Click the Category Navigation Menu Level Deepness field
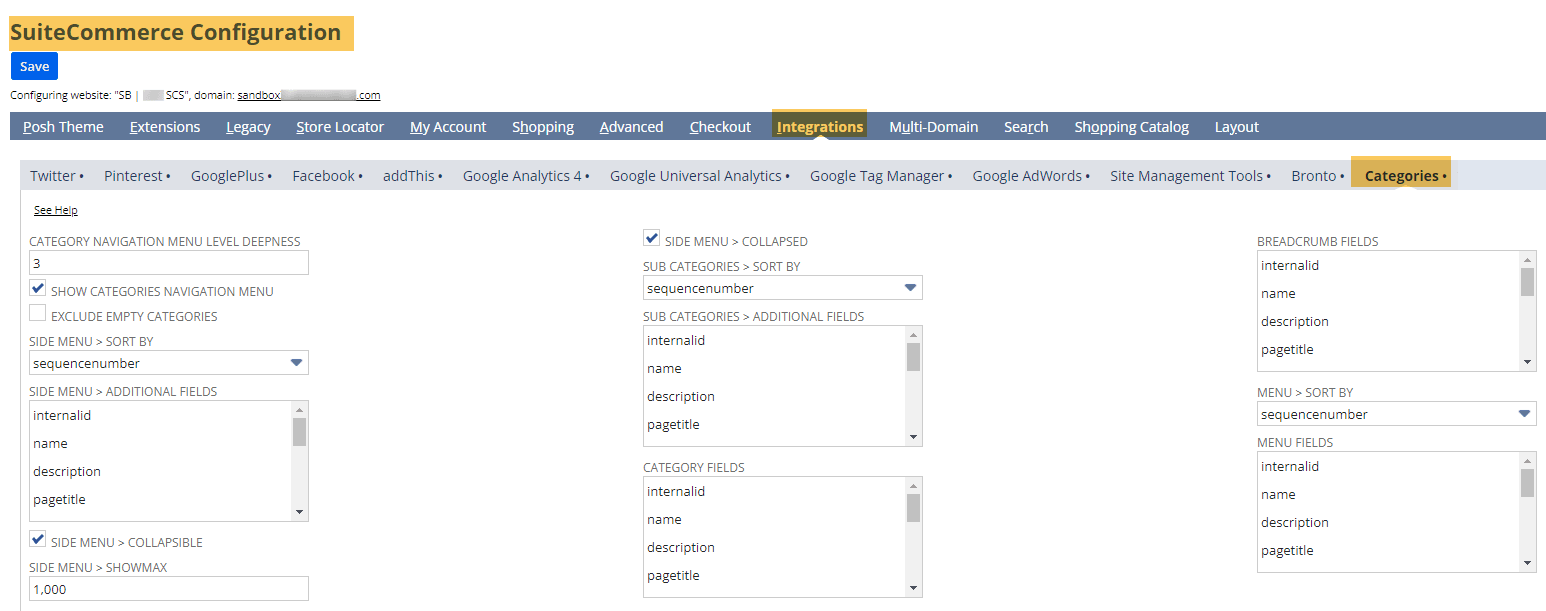This screenshot has height=611, width=1546. [x=169, y=263]
